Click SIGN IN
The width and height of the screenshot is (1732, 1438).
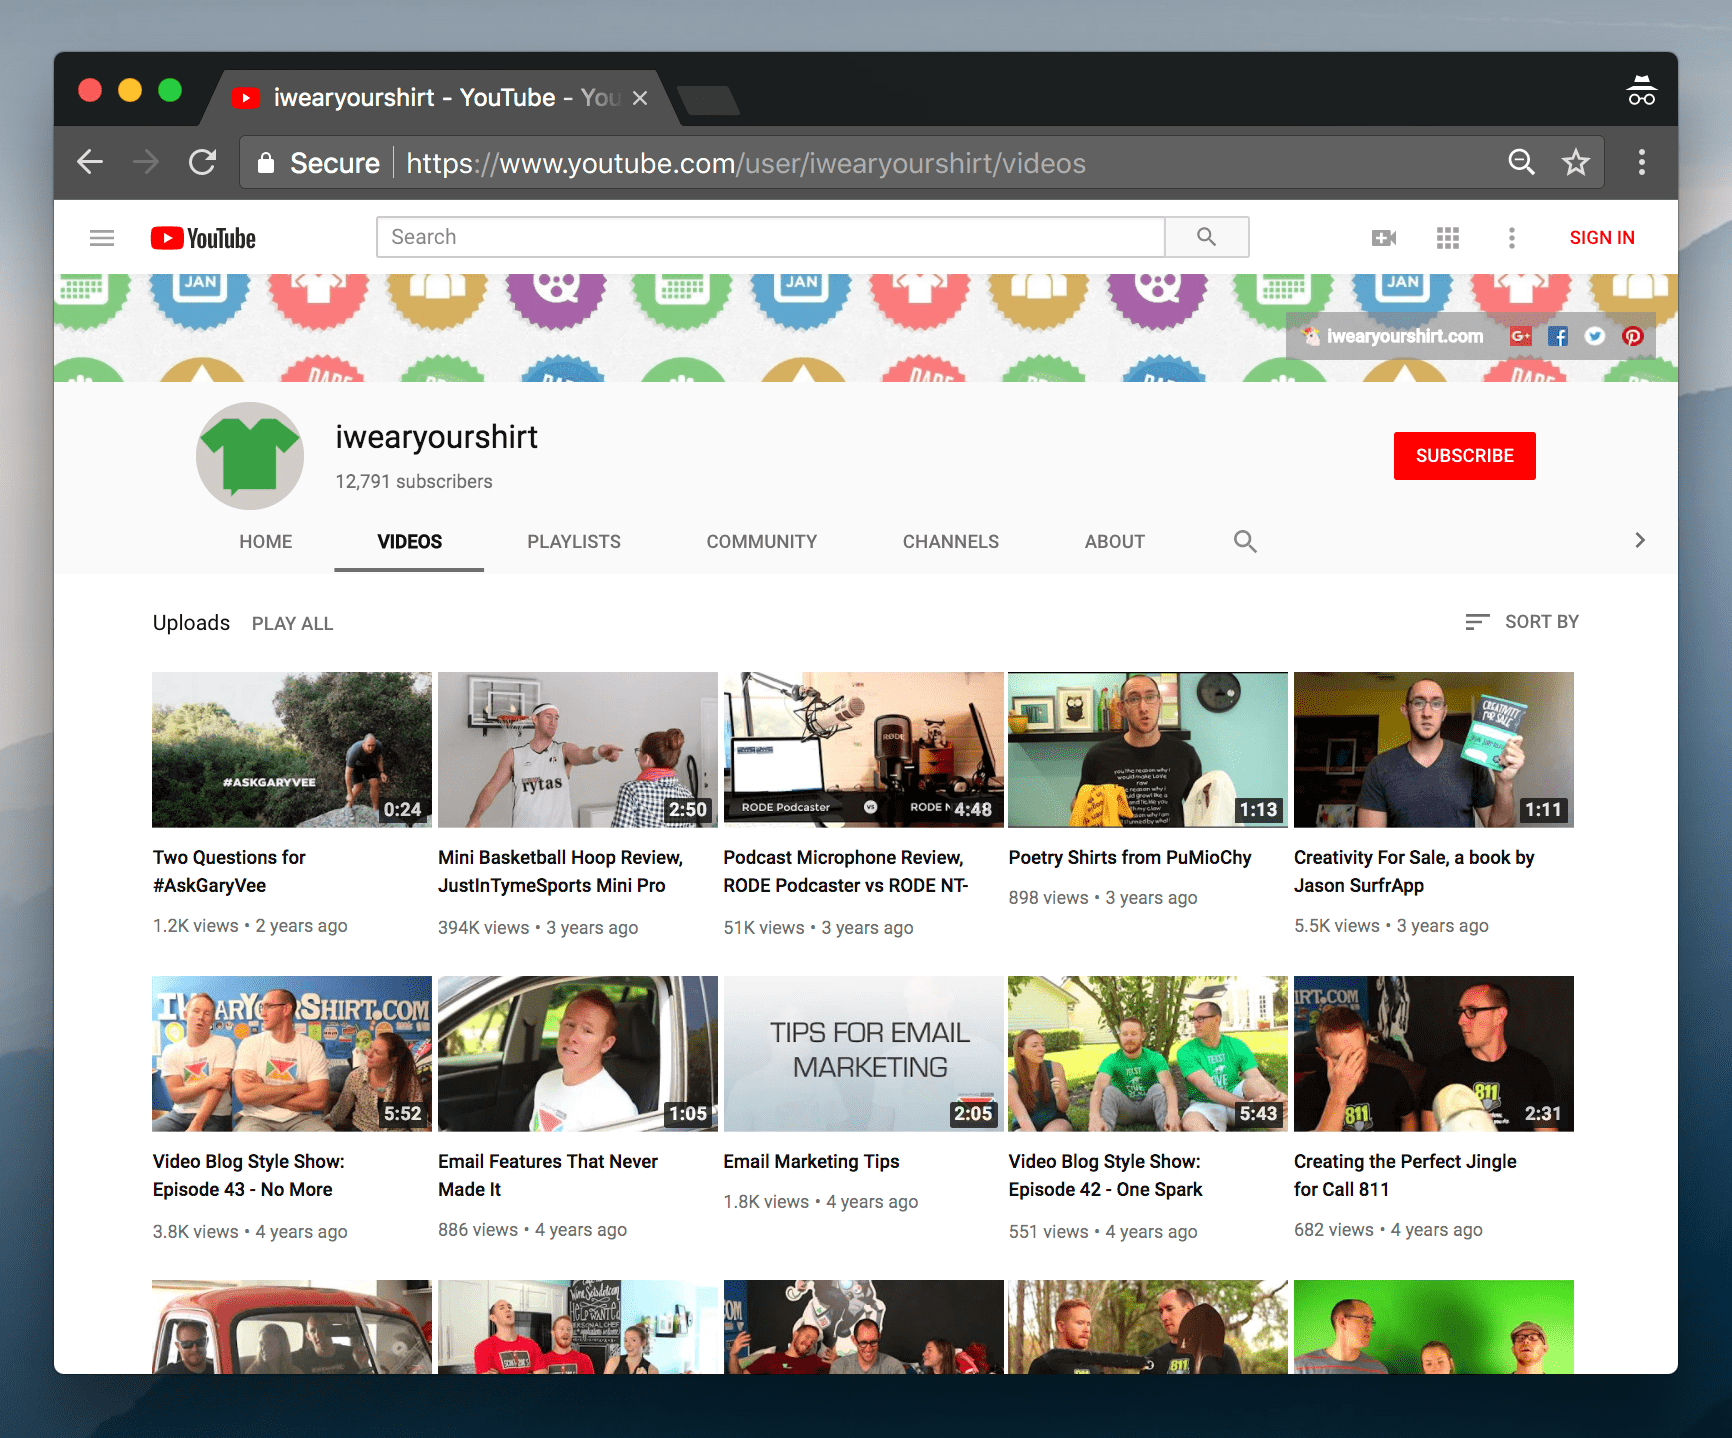[x=1602, y=238]
